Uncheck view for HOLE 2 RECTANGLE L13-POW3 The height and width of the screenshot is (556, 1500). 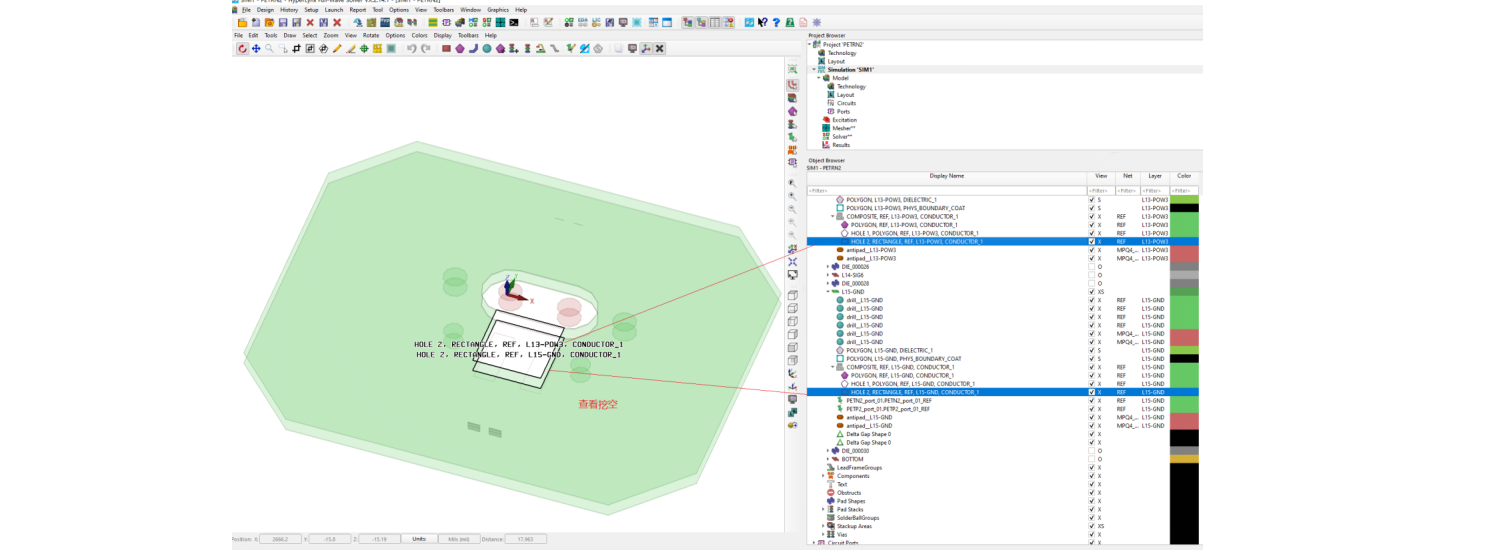point(1091,242)
